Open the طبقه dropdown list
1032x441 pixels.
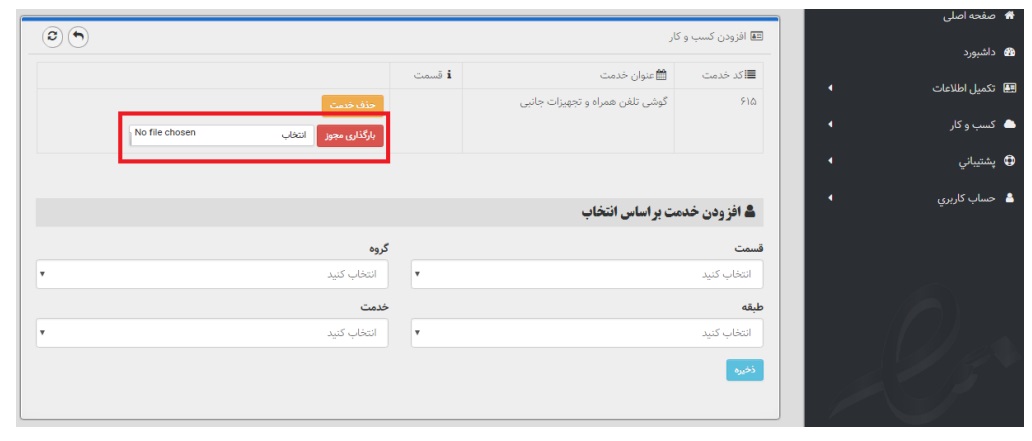click(x=587, y=333)
